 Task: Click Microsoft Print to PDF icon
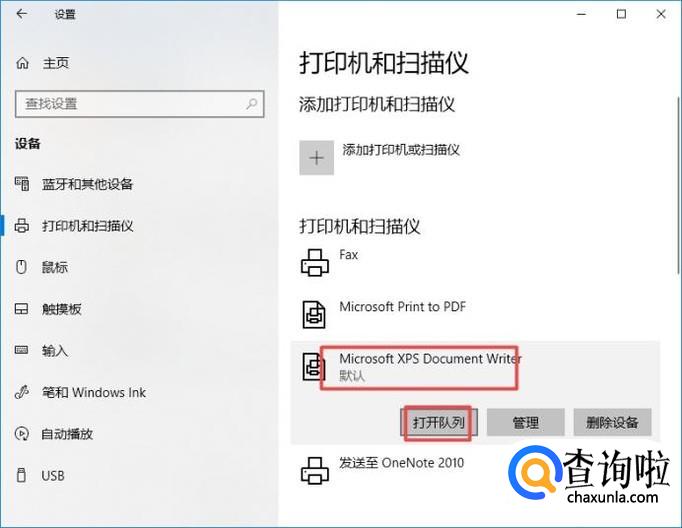(x=314, y=314)
